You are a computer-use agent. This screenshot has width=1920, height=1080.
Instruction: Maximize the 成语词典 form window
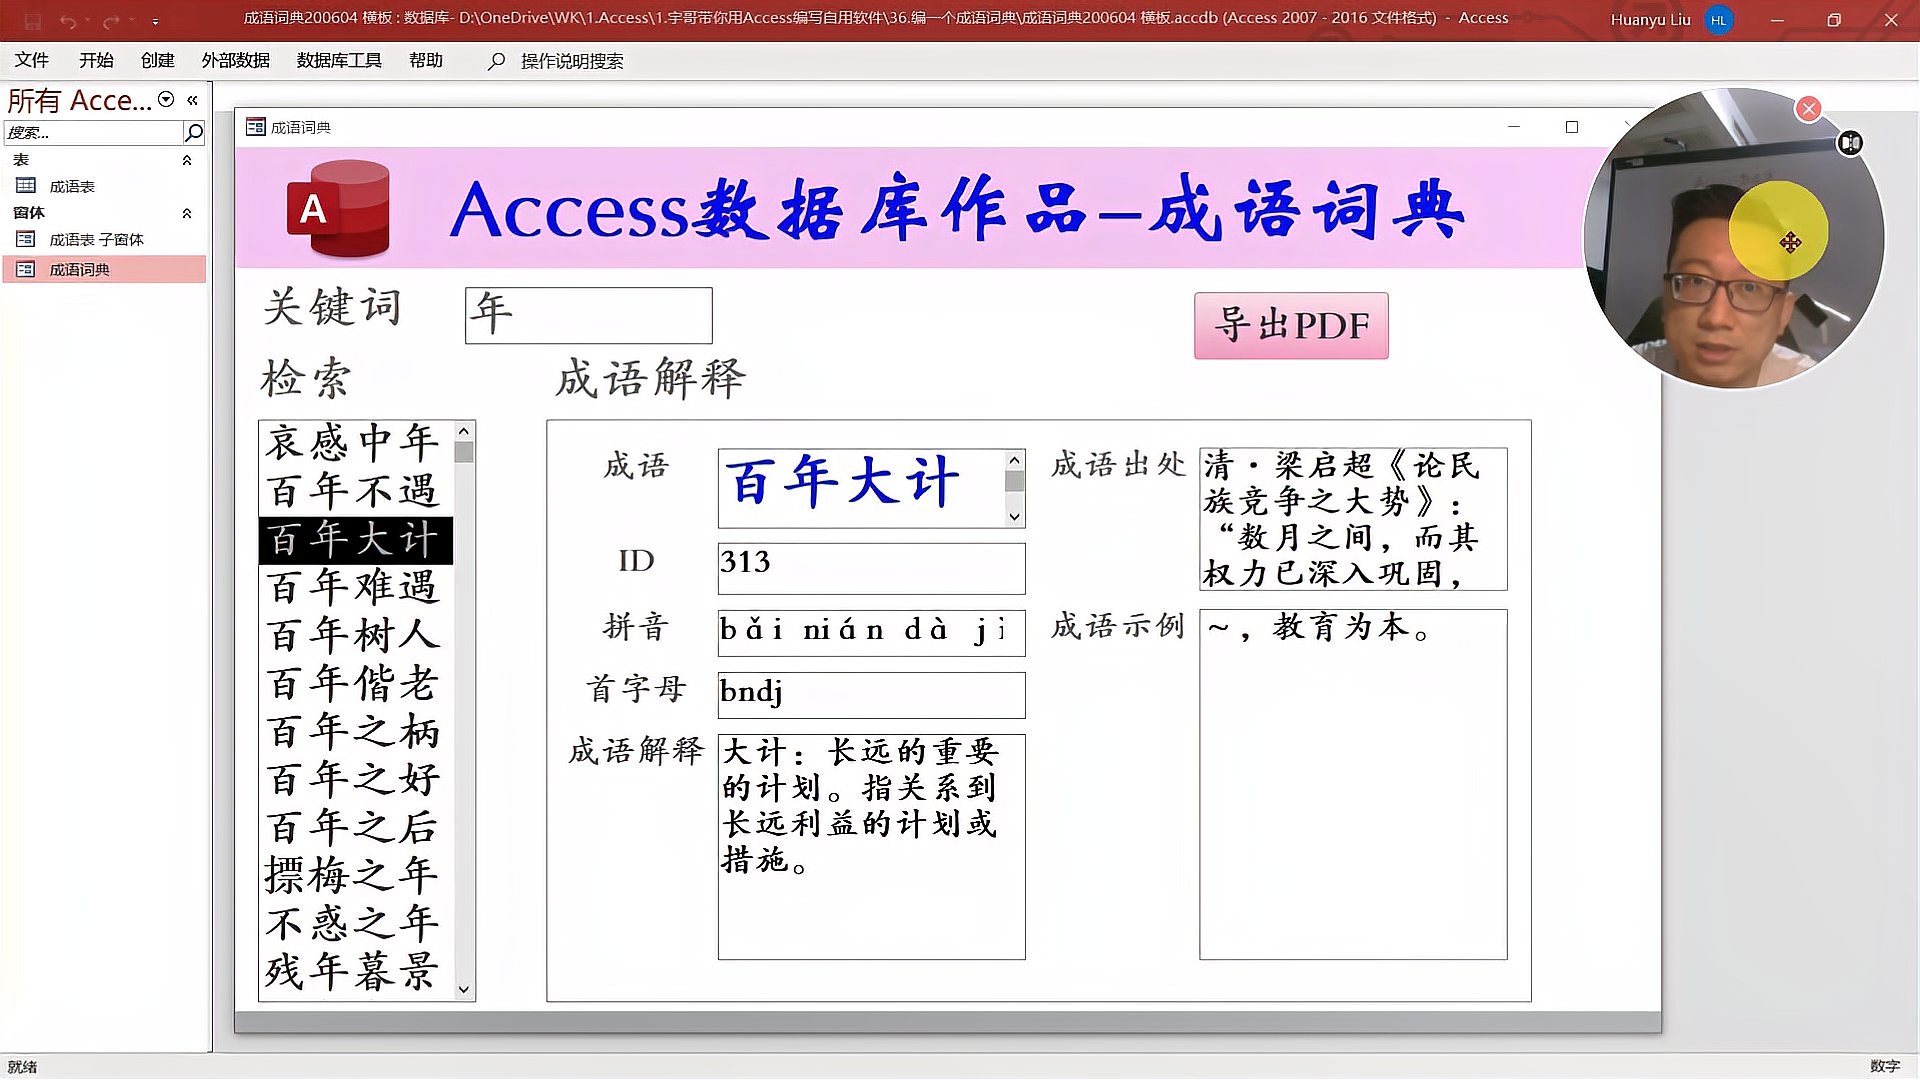pyautogui.click(x=1572, y=127)
